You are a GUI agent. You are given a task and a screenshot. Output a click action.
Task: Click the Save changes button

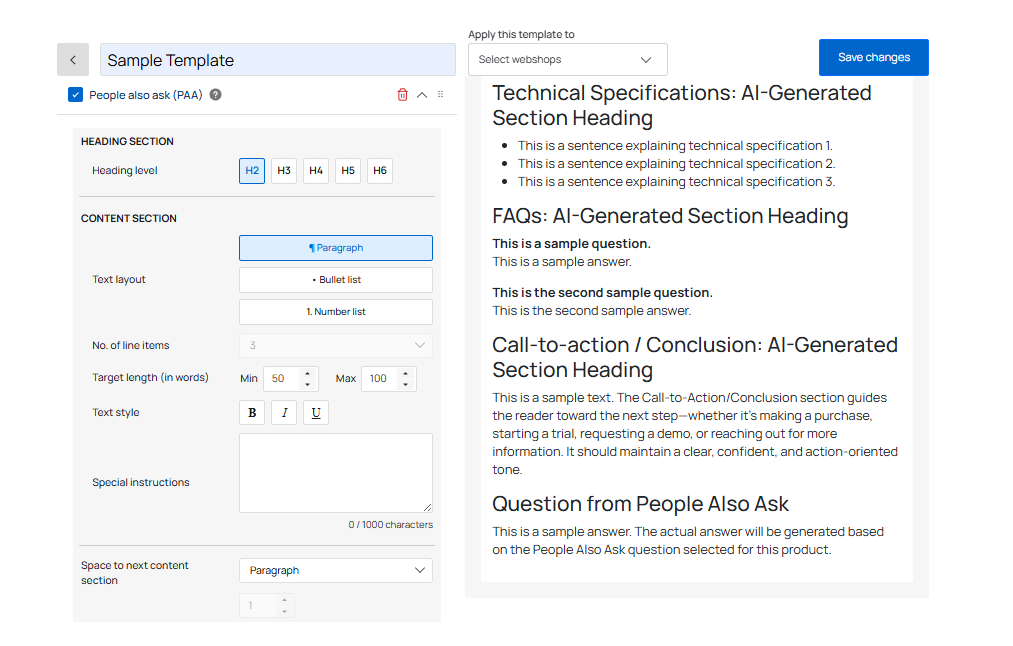point(873,58)
